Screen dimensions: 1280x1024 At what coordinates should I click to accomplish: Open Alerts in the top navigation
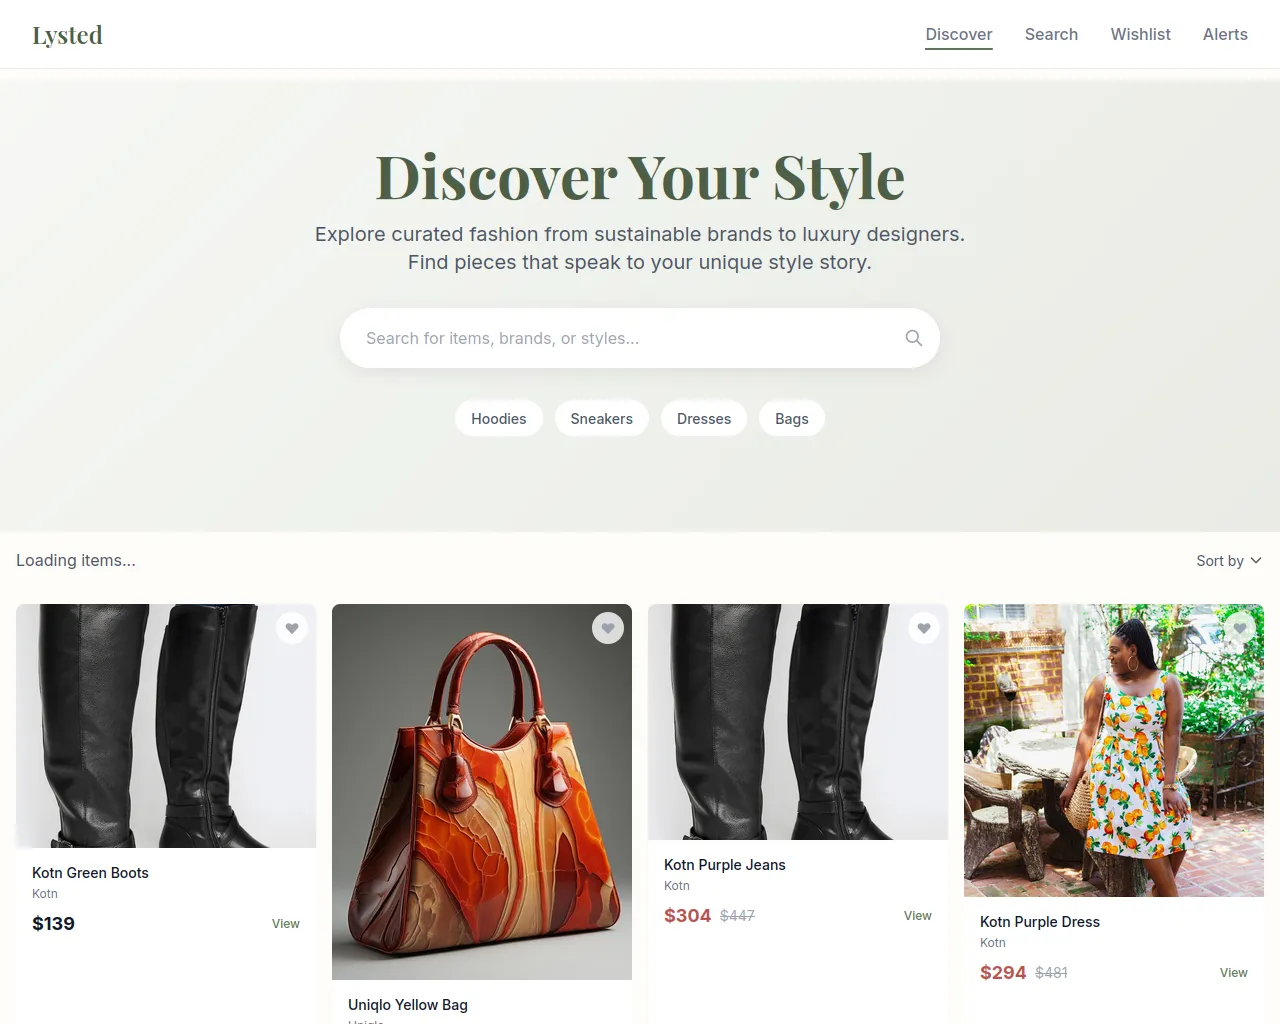click(x=1225, y=34)
